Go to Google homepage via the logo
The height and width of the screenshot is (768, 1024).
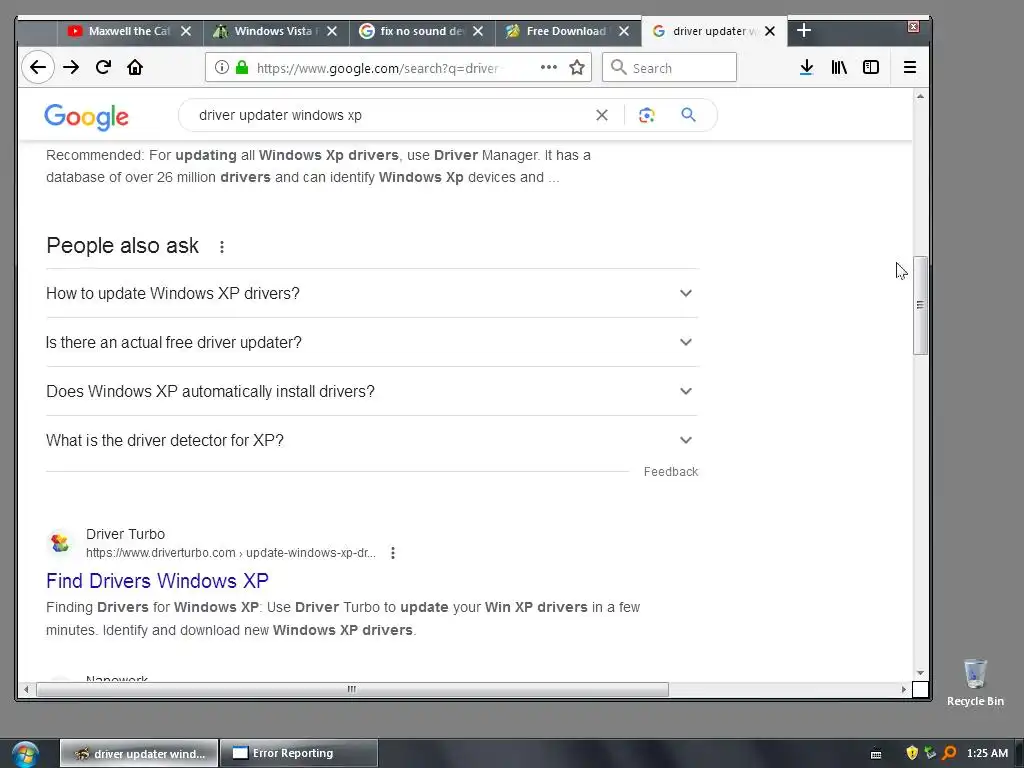click(86, 117)
